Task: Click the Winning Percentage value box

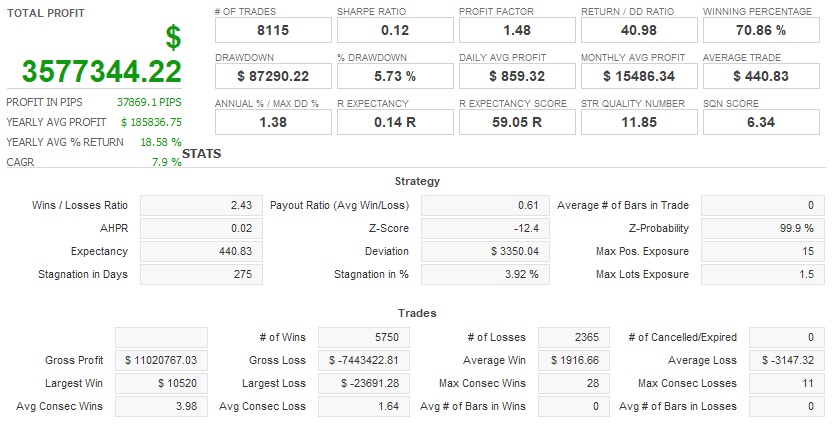Action: coord(759,30)
